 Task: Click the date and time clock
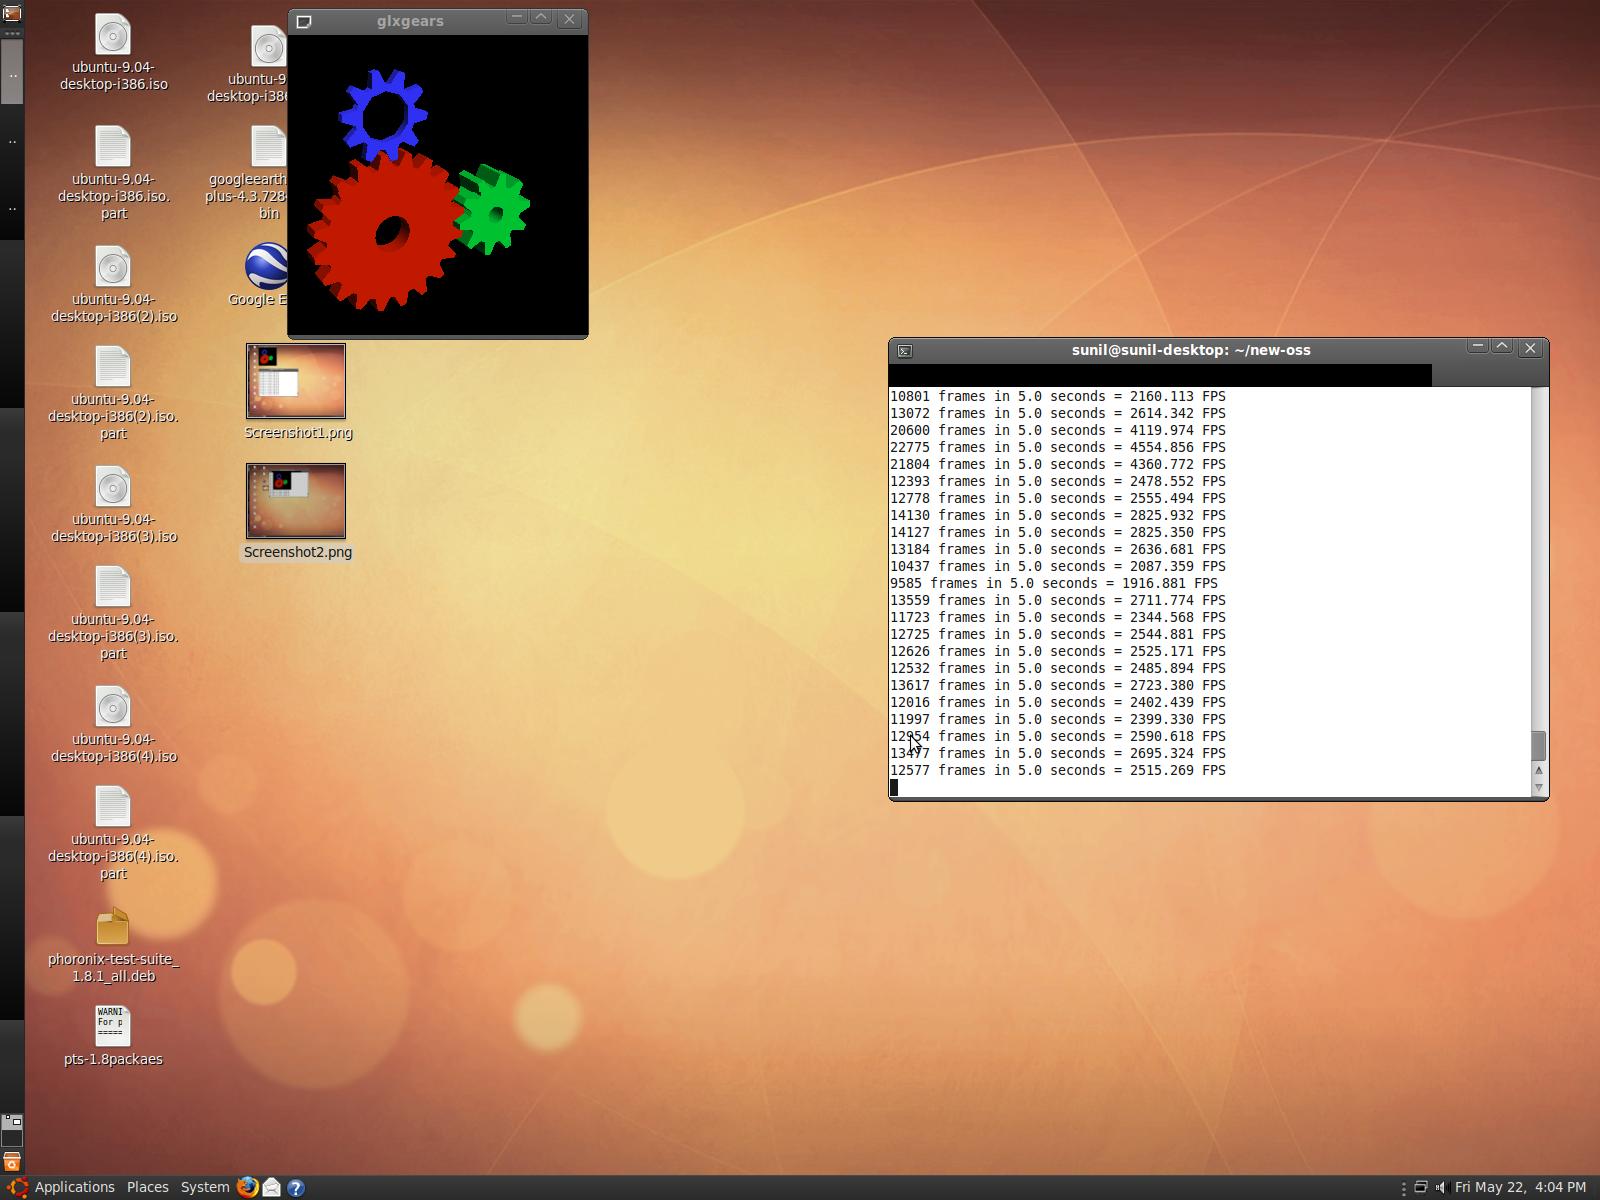[1520, 1187]
